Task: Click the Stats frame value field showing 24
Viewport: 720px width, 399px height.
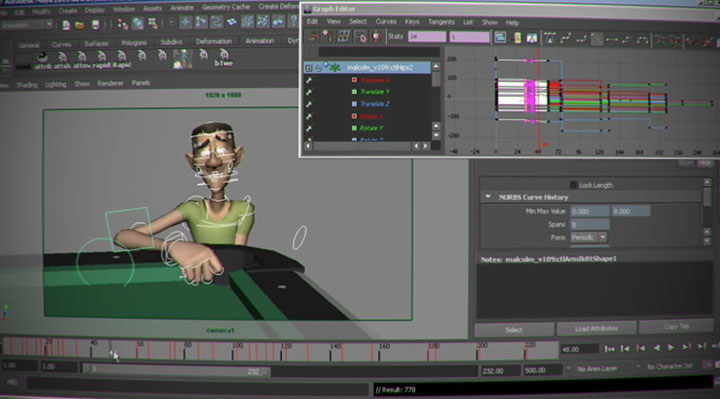Action: point(427,36)
